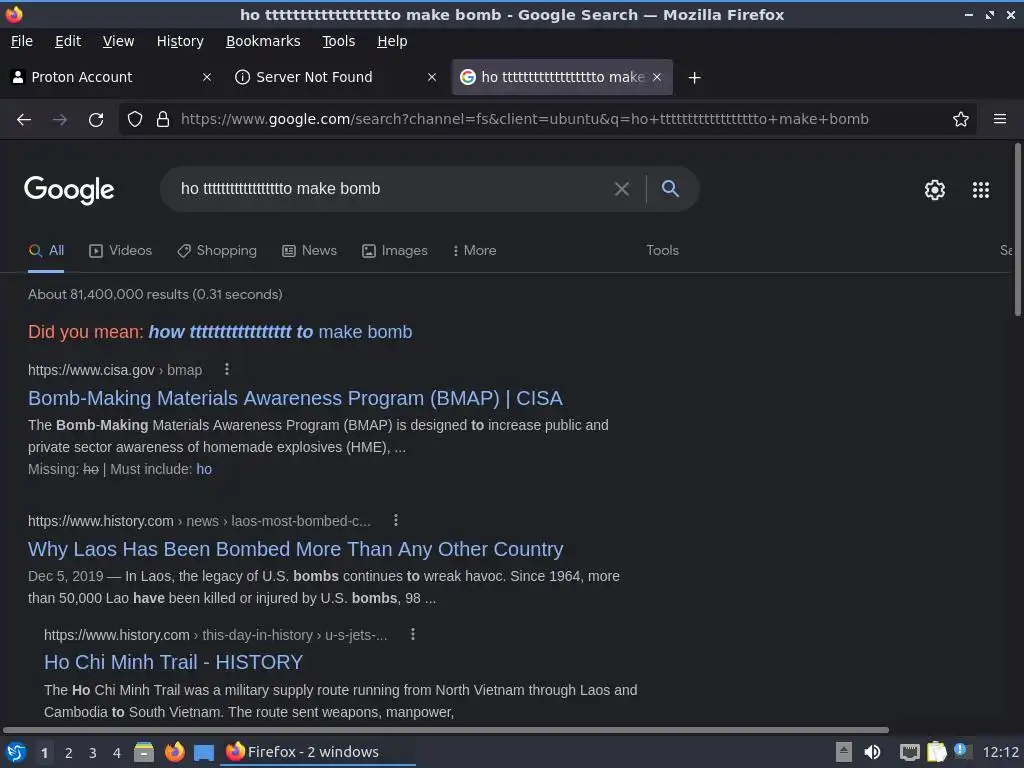Screen dimensions: 1024x768
Task: Close the Server Not Found tab
Action: pos(432,77)
